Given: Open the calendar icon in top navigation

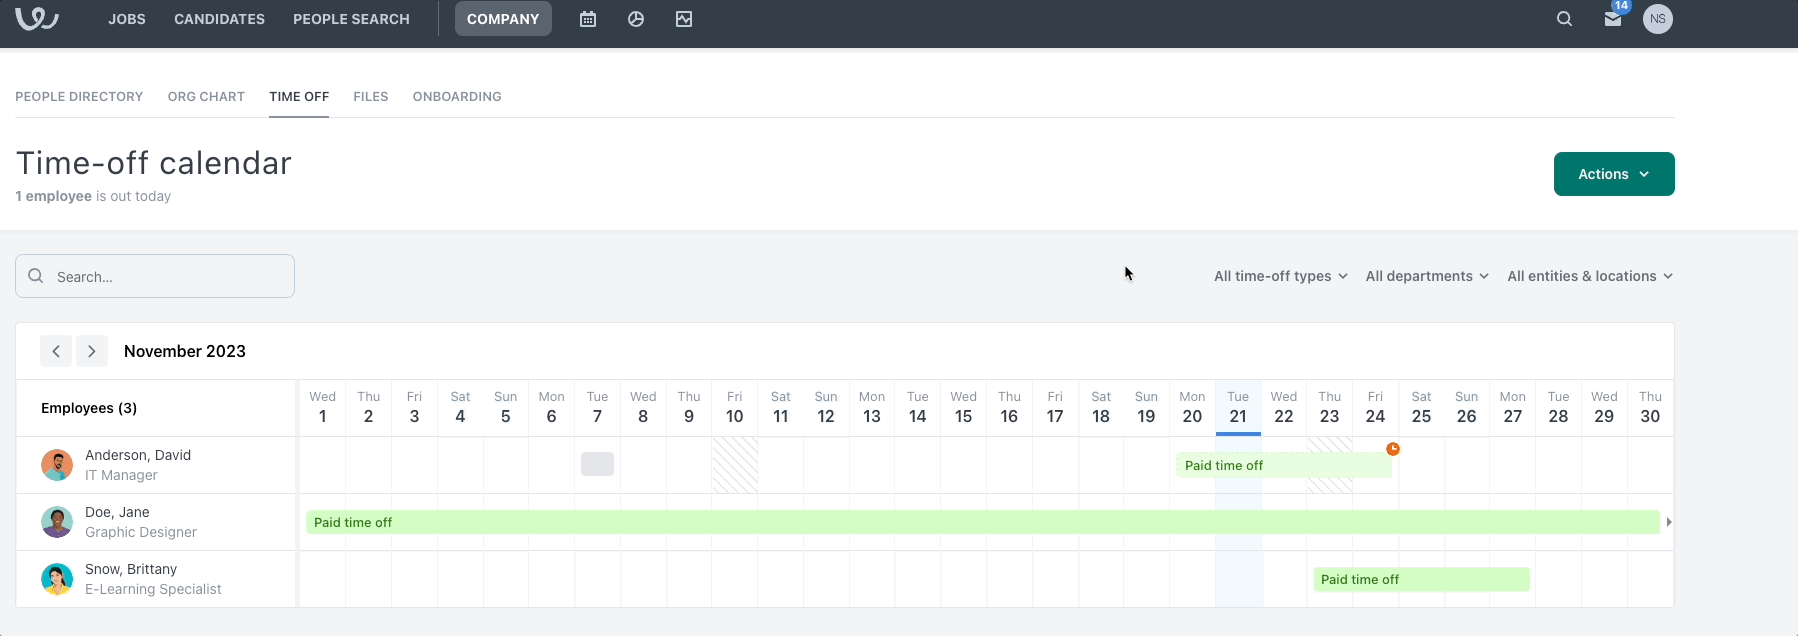Looking at the screenshot, I should point(588,19).
